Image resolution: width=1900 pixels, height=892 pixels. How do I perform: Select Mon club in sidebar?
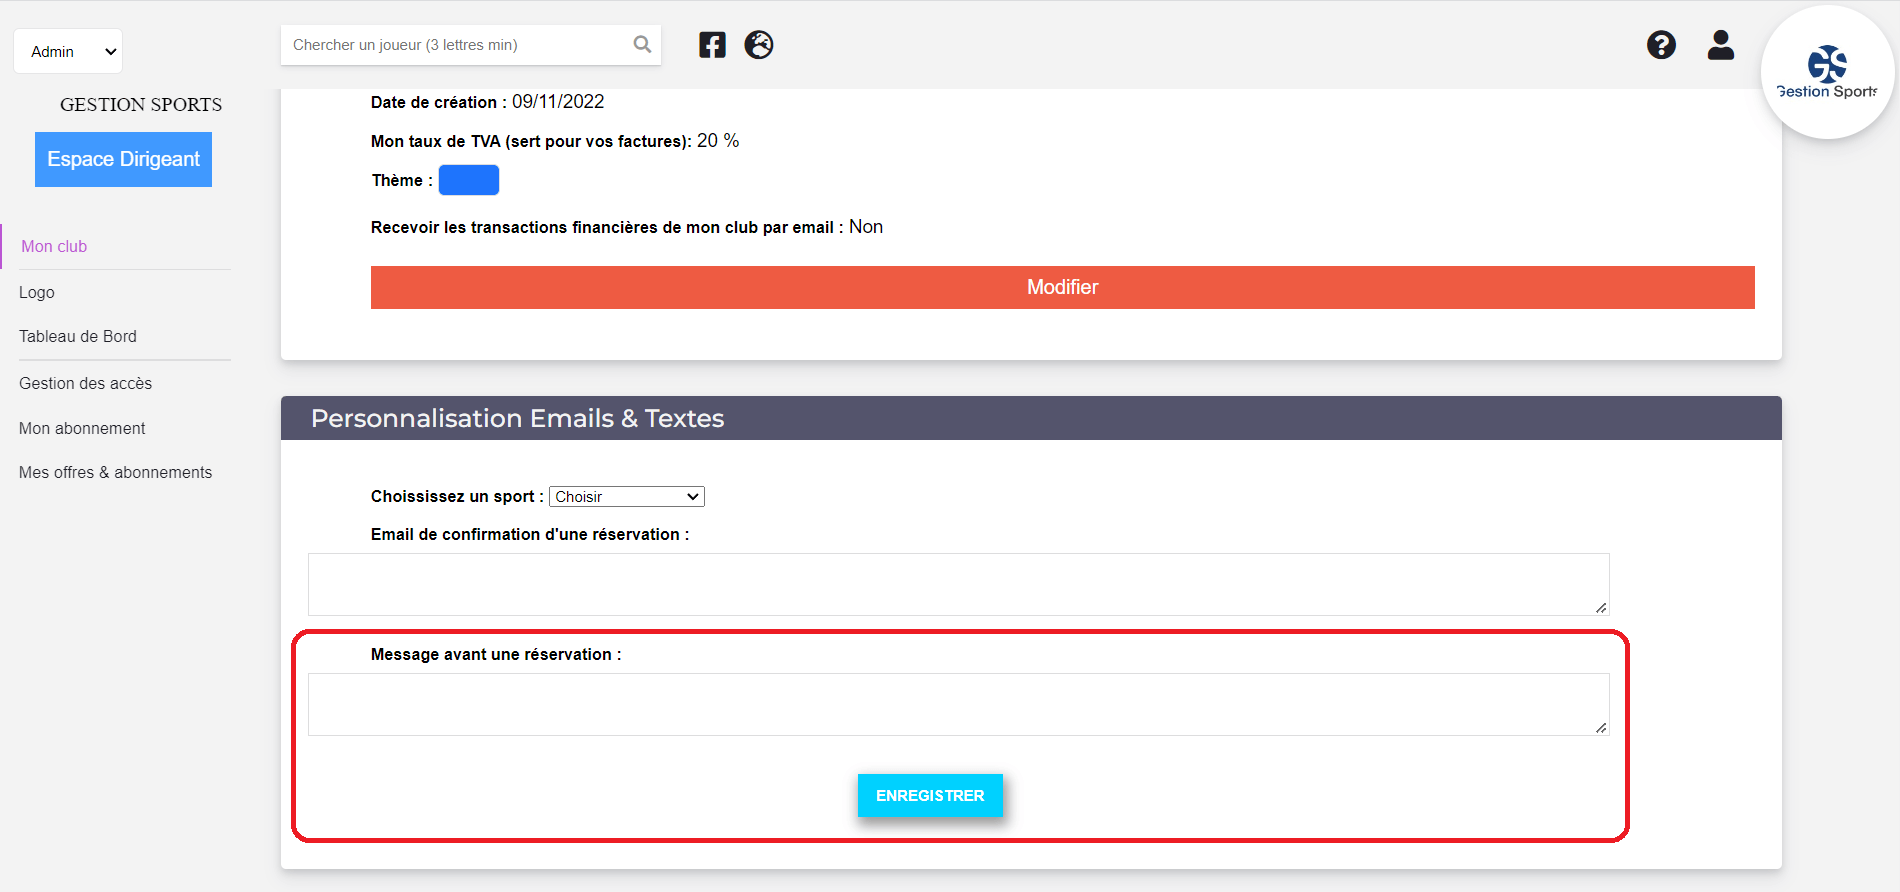[x=54, y=246]
